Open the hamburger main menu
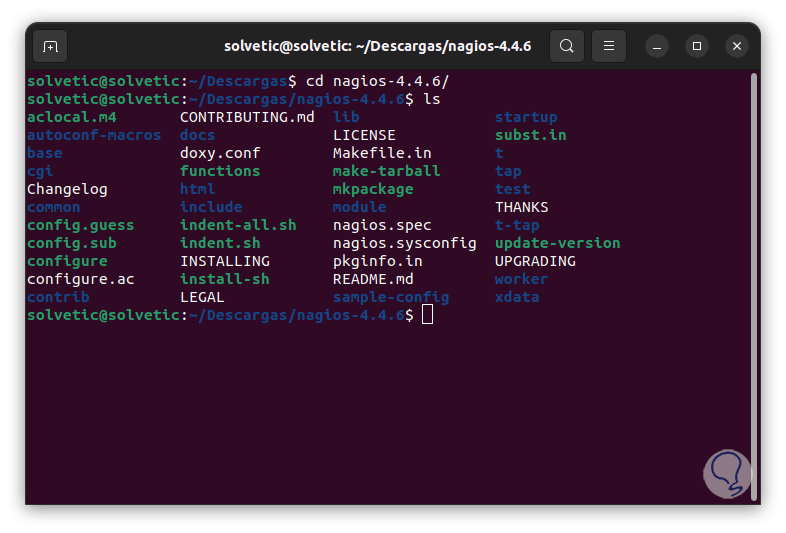Viewport: 786px width, 533px height. pyautogui.click(x=609, y=46)
